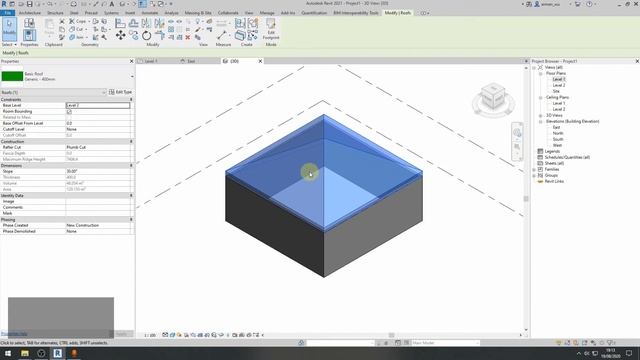The height and width of the screenshot is (360, 640).
Task: Toggle Select Underlay Elements in status bar
Action: 567,343
